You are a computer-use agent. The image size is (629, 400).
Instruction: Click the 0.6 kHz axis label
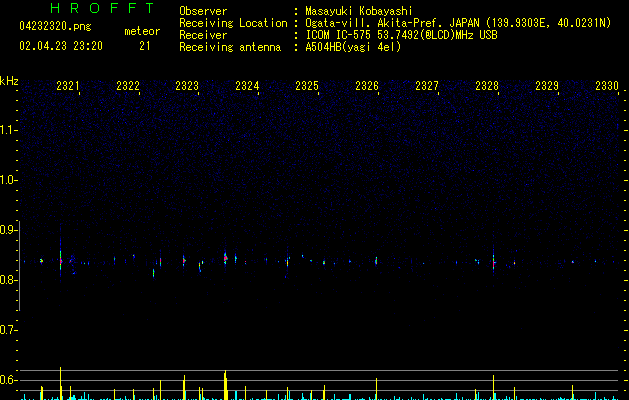(x=8, y=380)
